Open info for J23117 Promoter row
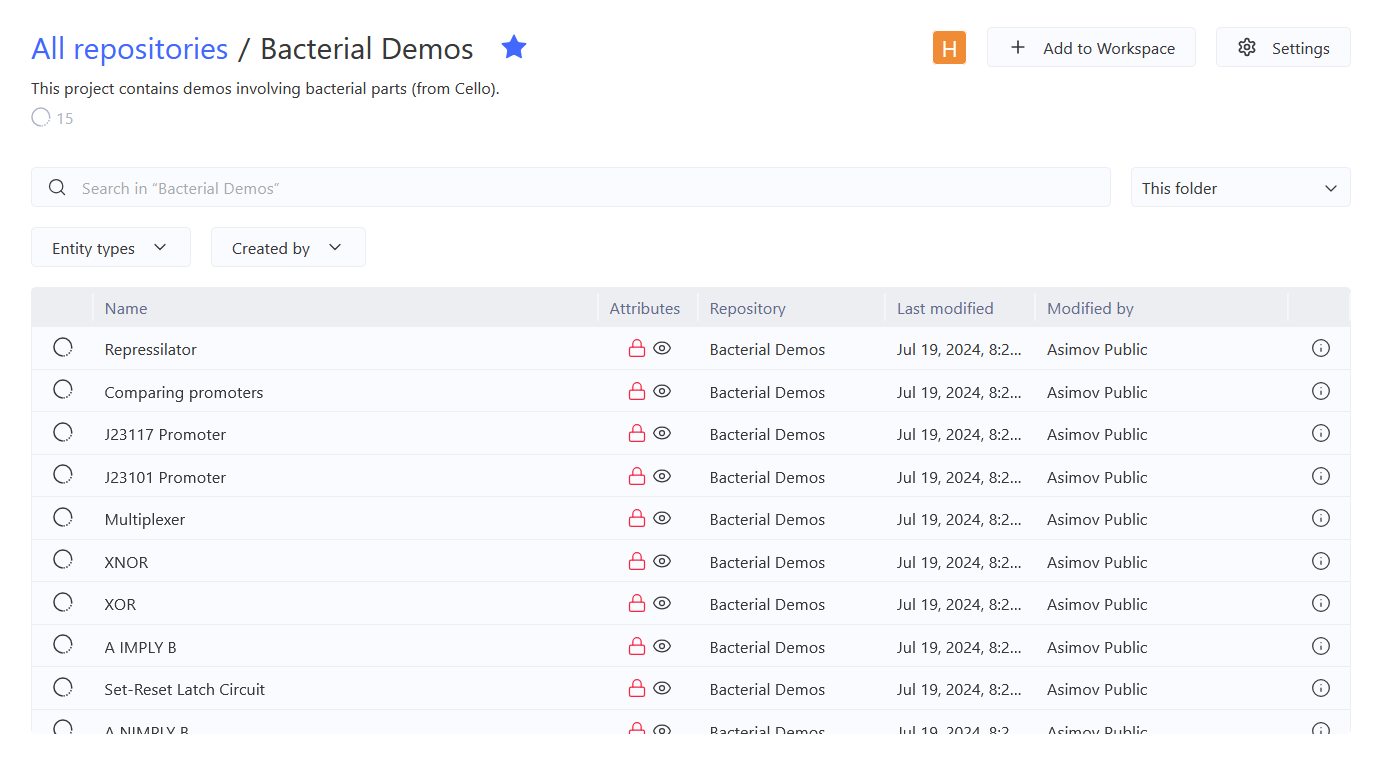The height and width of the screenshot is (771, 1400). pyautogui.click(x=1320, y=434)
